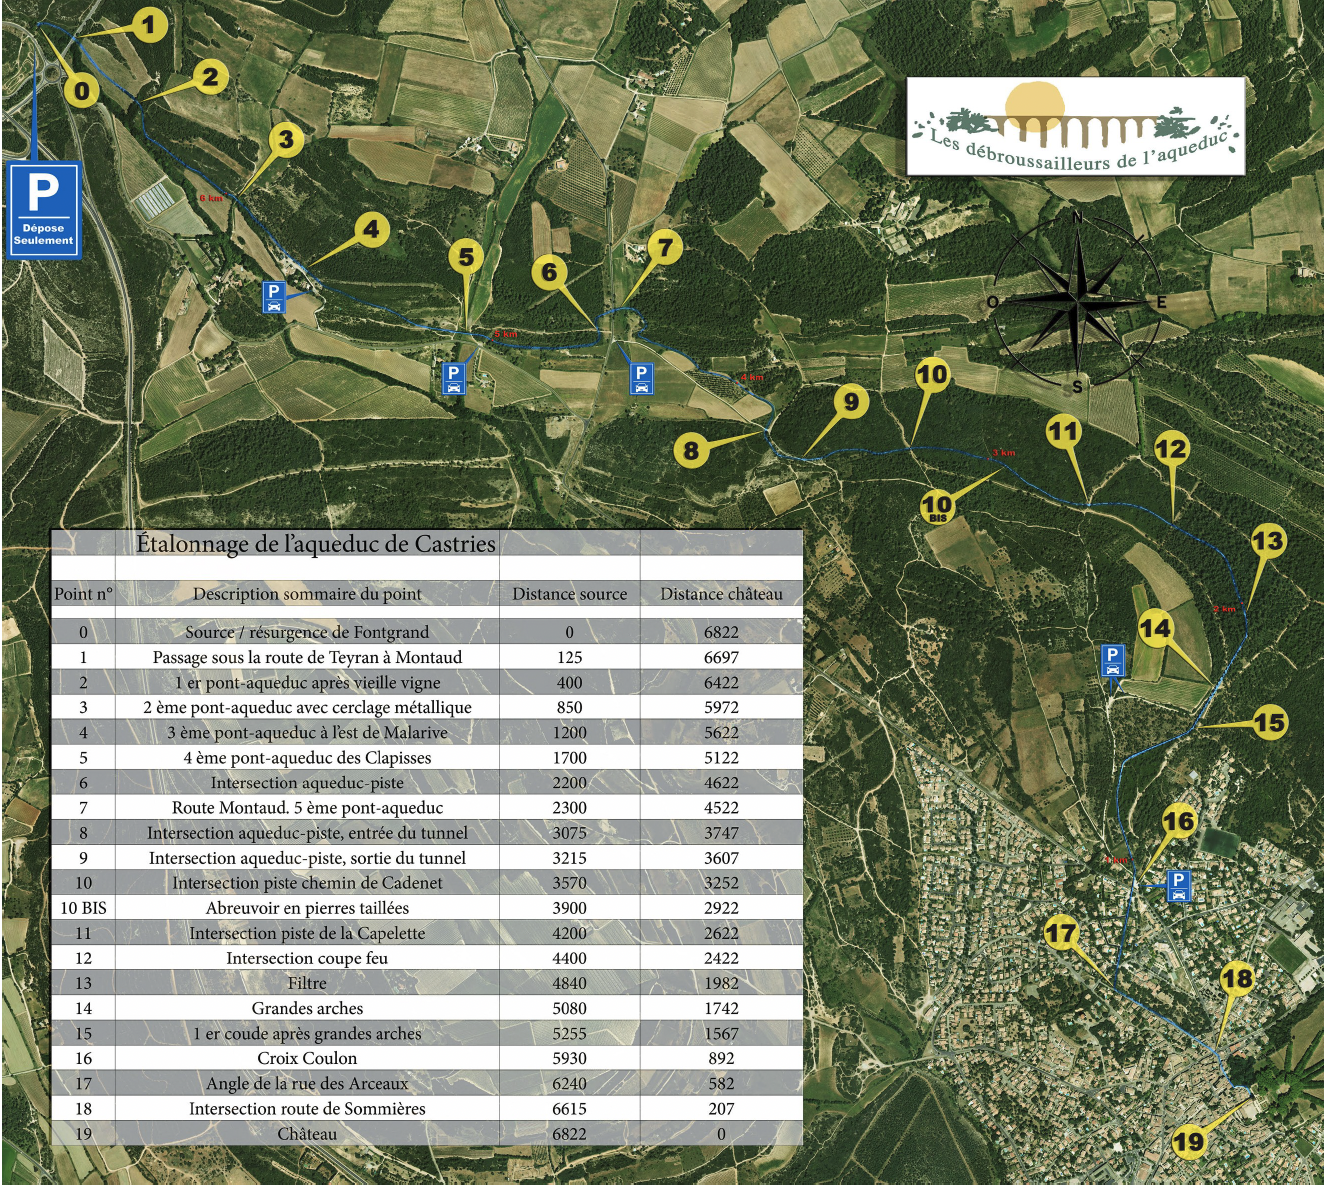1324x1186 pixels.
Task: Click the compass rose on the map
Action: coord(1077,301)
